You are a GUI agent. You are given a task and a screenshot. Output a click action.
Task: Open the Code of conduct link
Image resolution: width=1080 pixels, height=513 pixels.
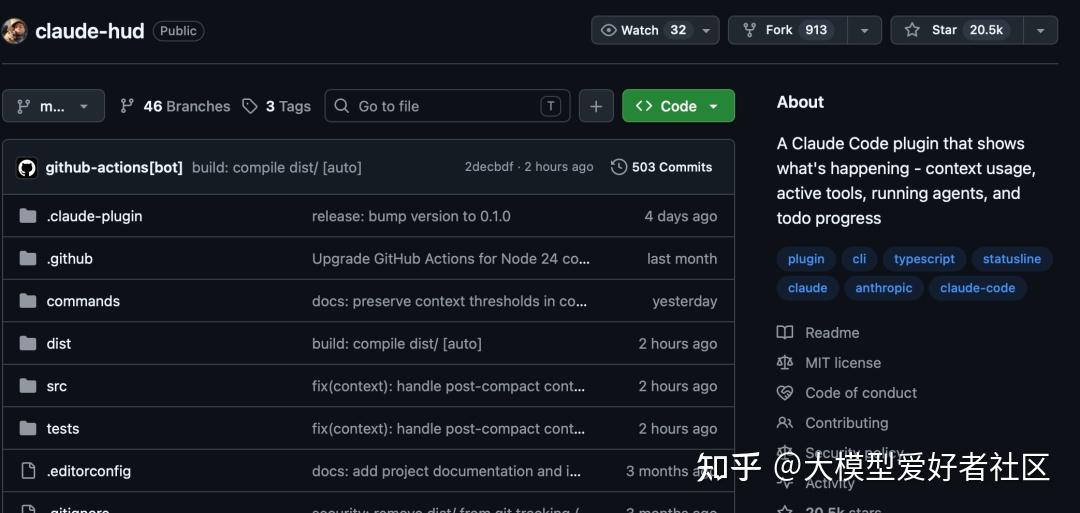pos(861,393)
